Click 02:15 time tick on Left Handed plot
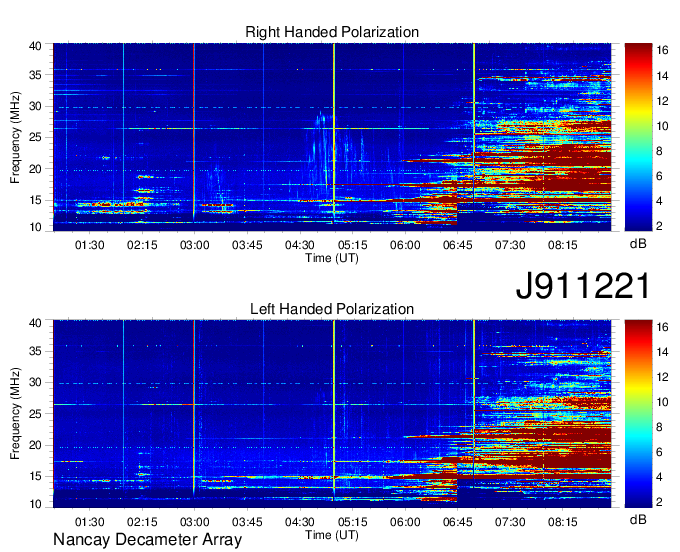Image resolution: width=680 pixels, height=552 pixels. [142, 522]
